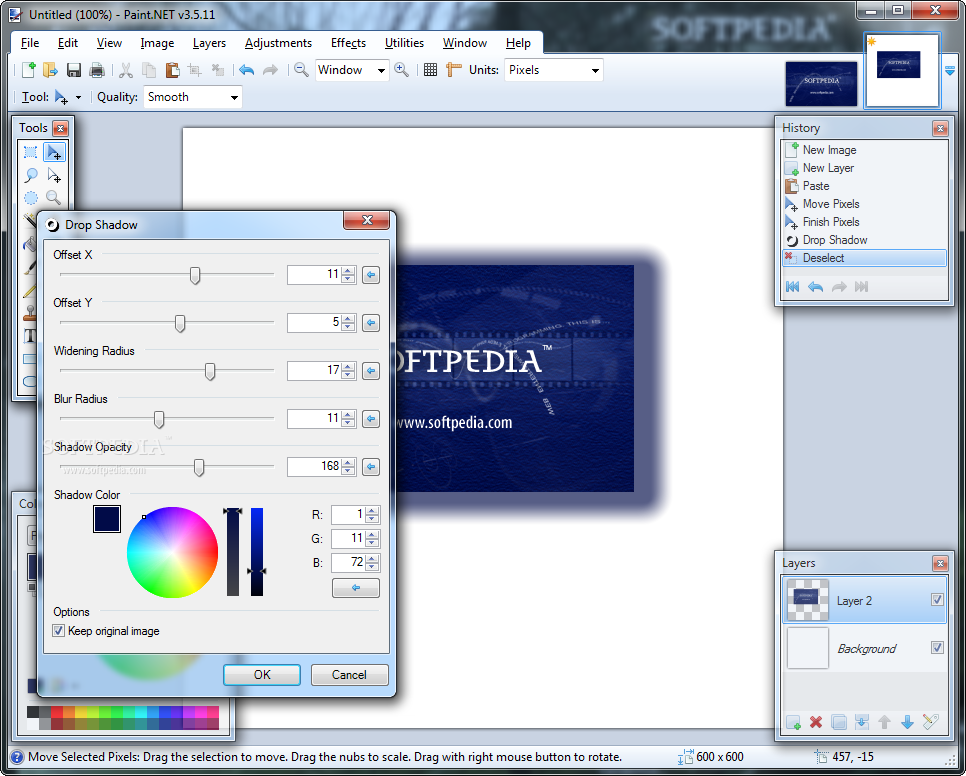Toggle Layer 2 visibility checkbox
Image resolution: width=966 pixels, height=776 pixels.
(x=937, y=599)
